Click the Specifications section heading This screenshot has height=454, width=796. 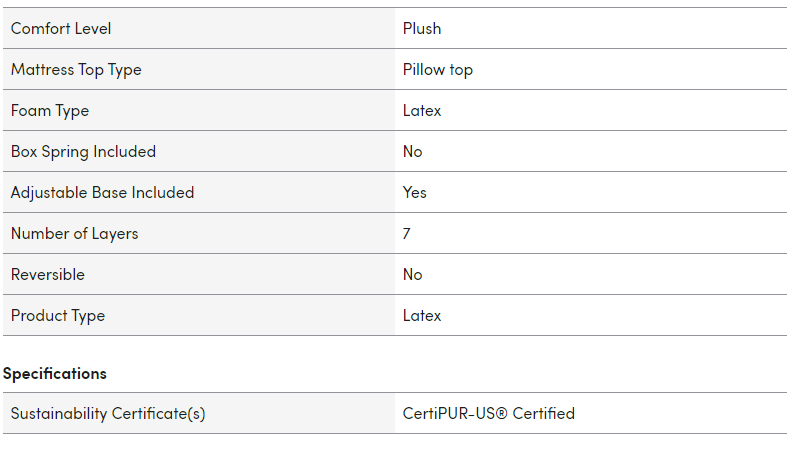(54, 373)
